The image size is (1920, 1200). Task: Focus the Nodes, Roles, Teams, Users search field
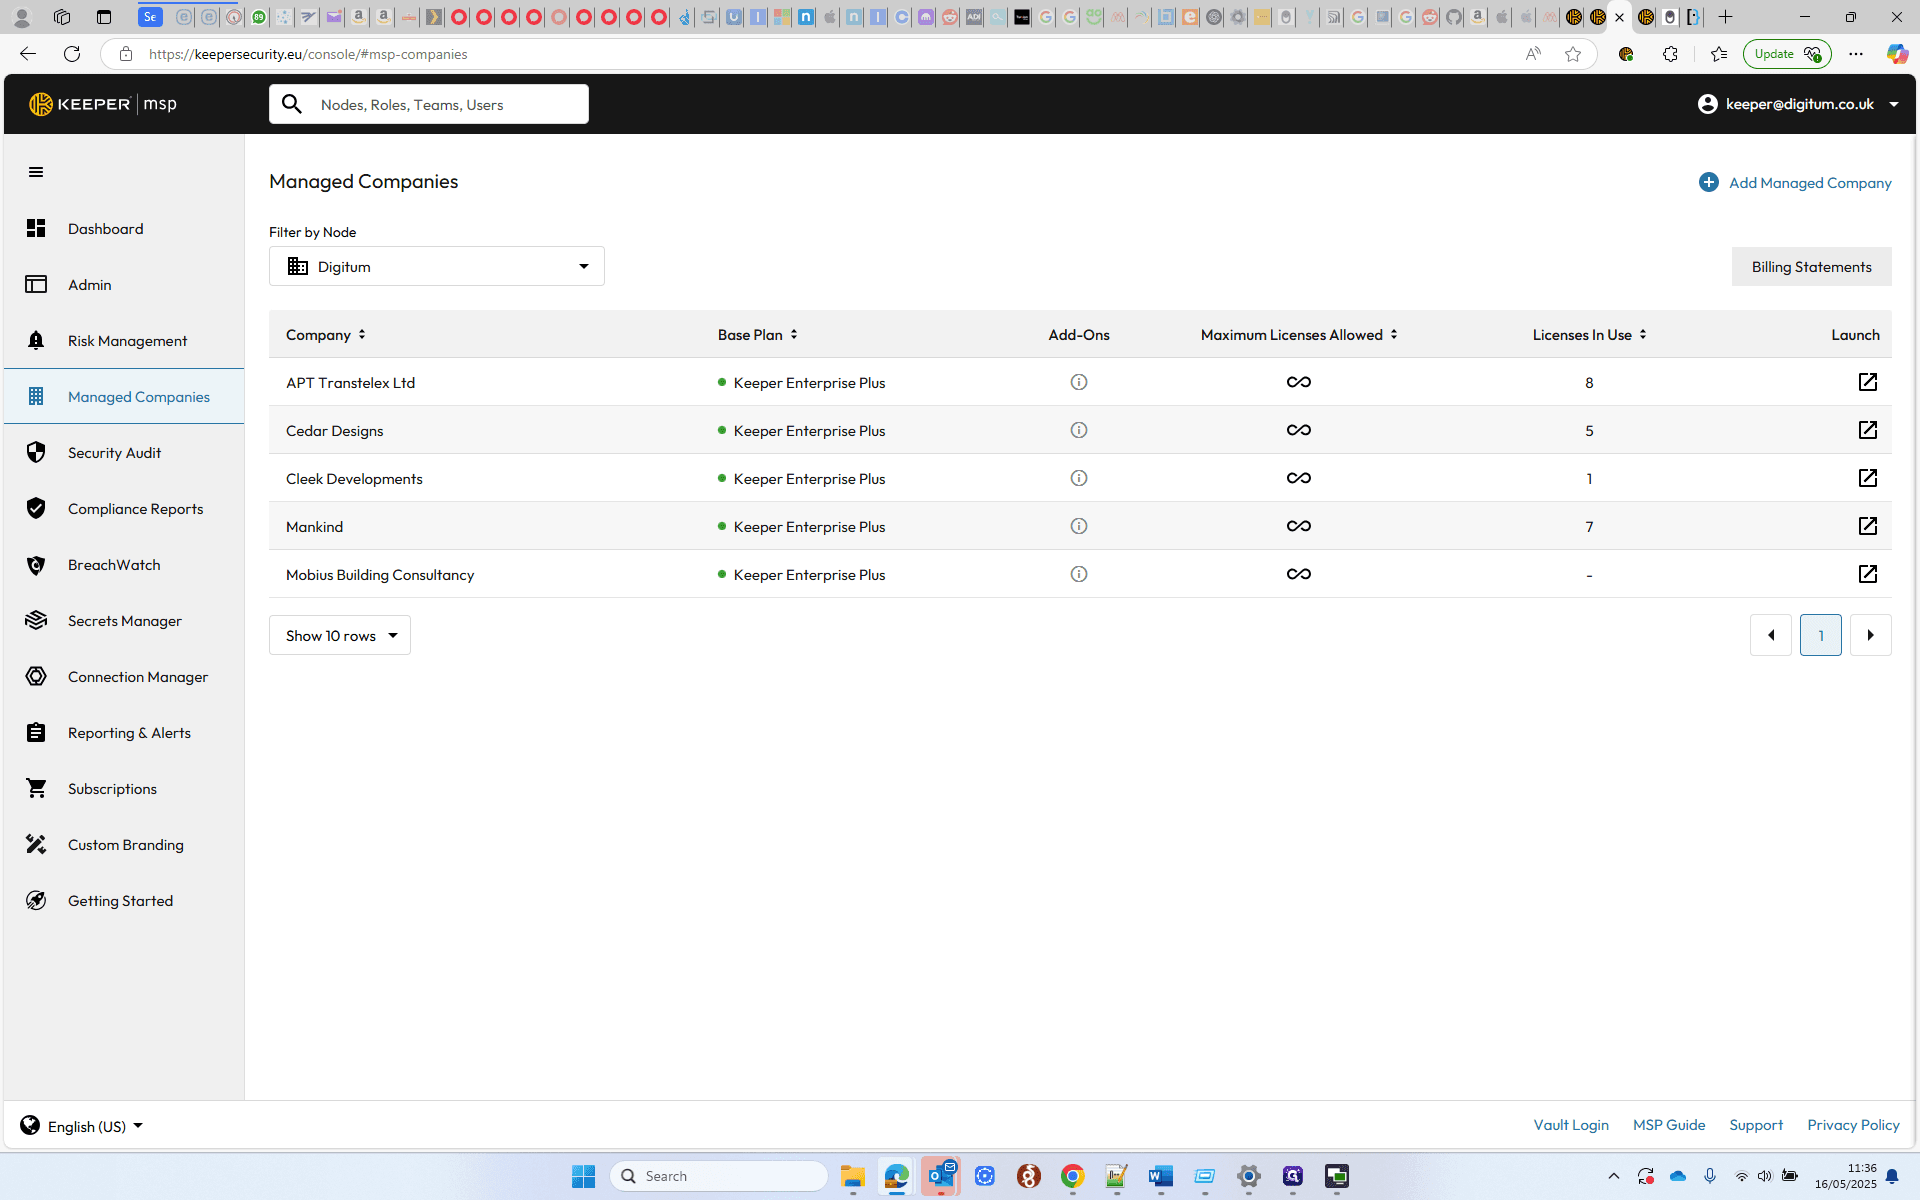pyautogui.click(x=428, y=104)
